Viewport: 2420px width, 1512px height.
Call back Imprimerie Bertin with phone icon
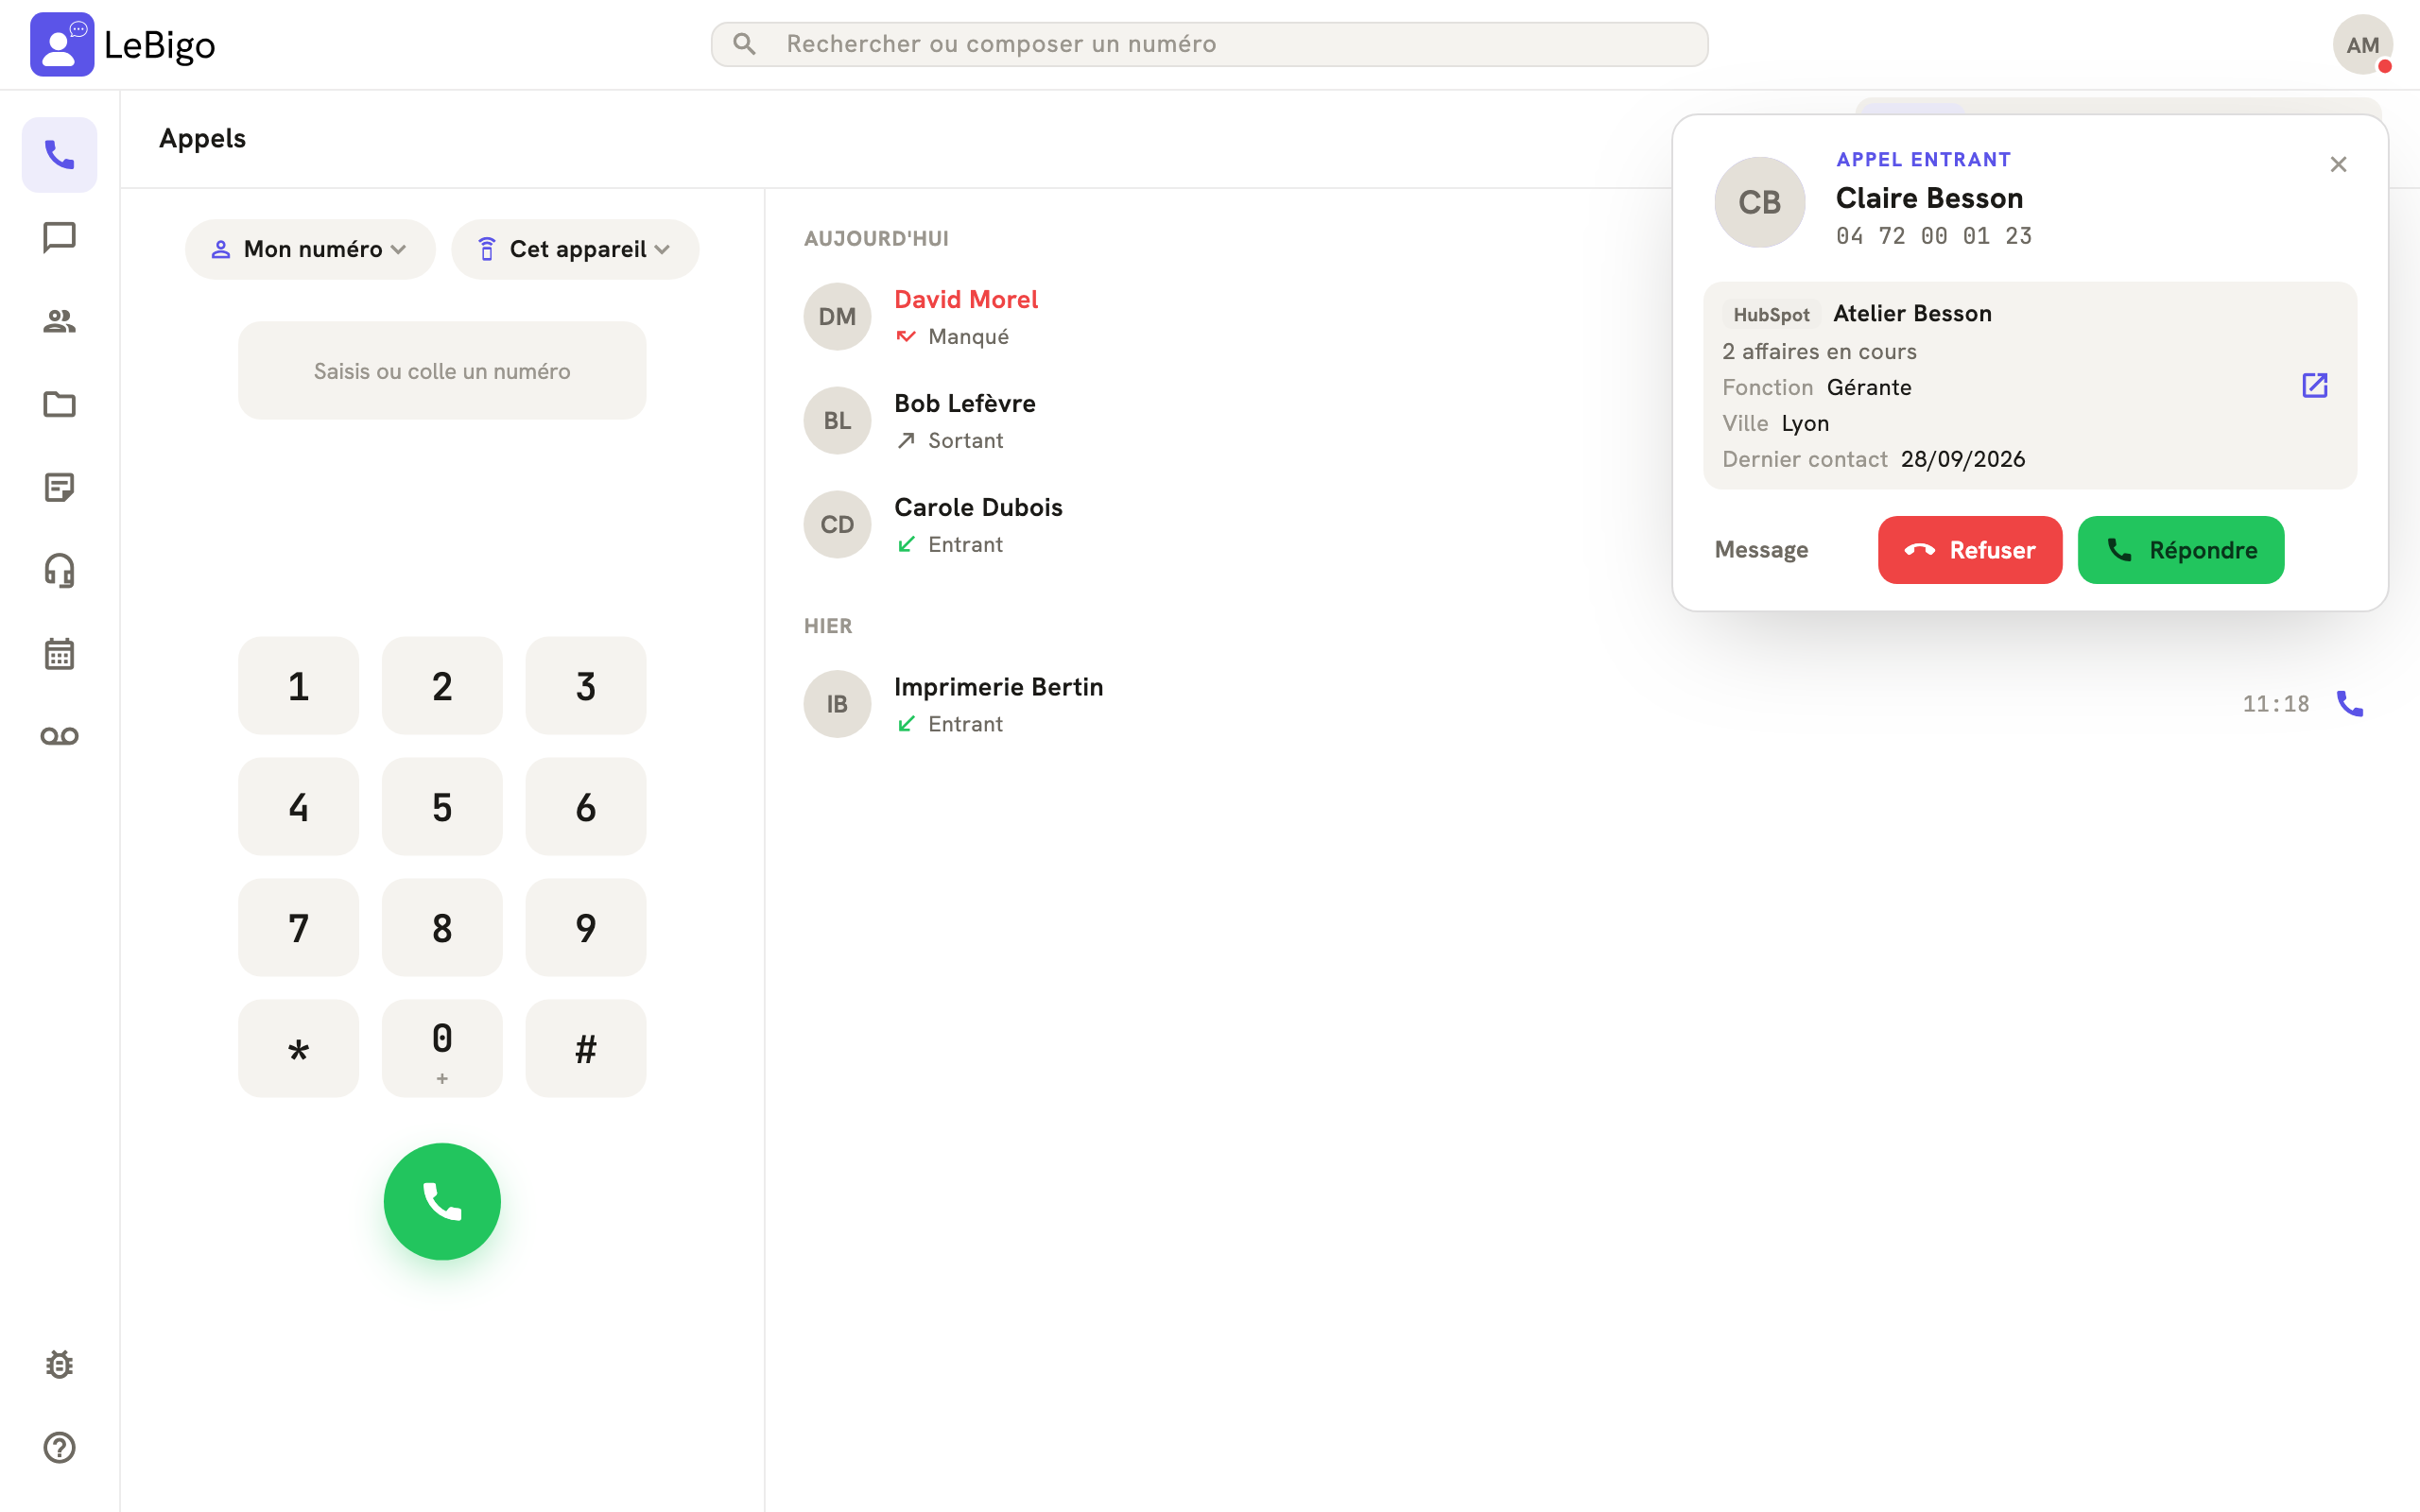(2349, 704)
